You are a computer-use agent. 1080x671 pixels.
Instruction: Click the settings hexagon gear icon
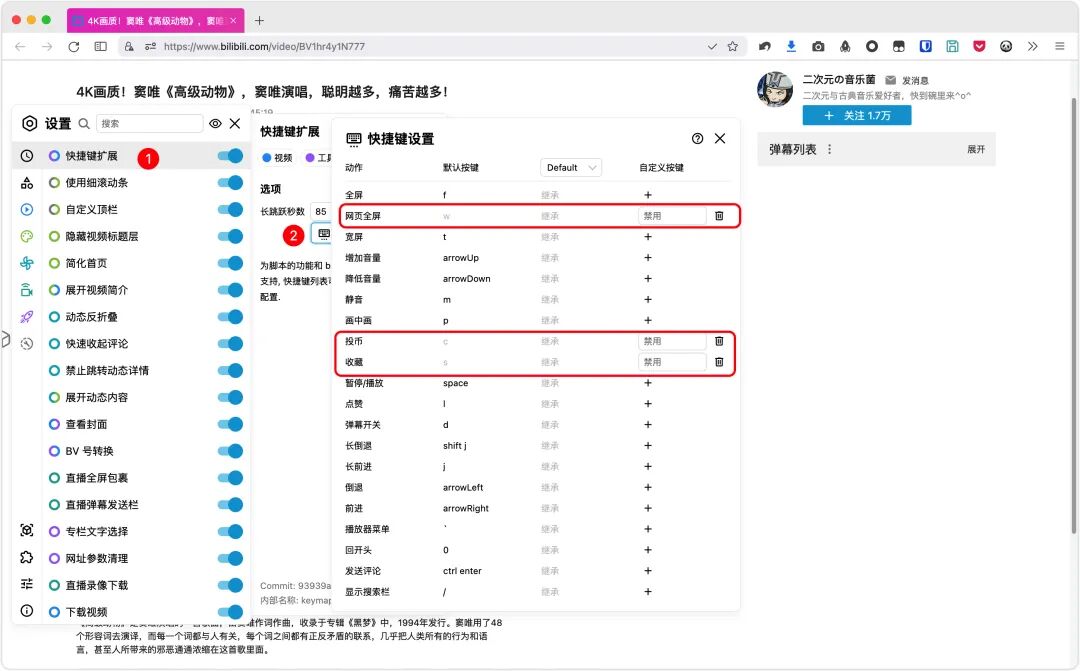pos(30,123)
